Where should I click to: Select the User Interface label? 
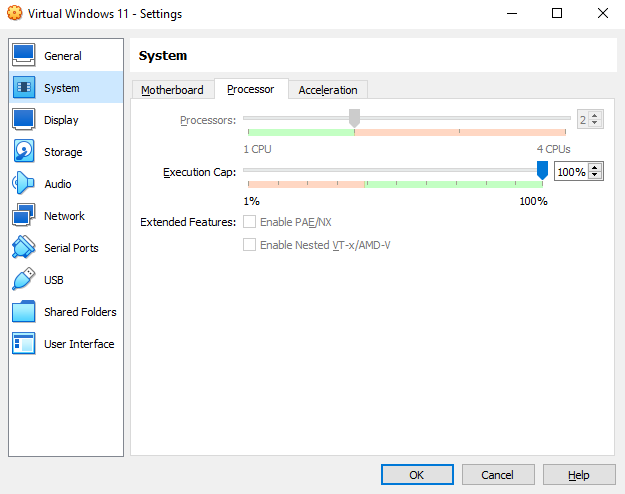coord(79,344)
